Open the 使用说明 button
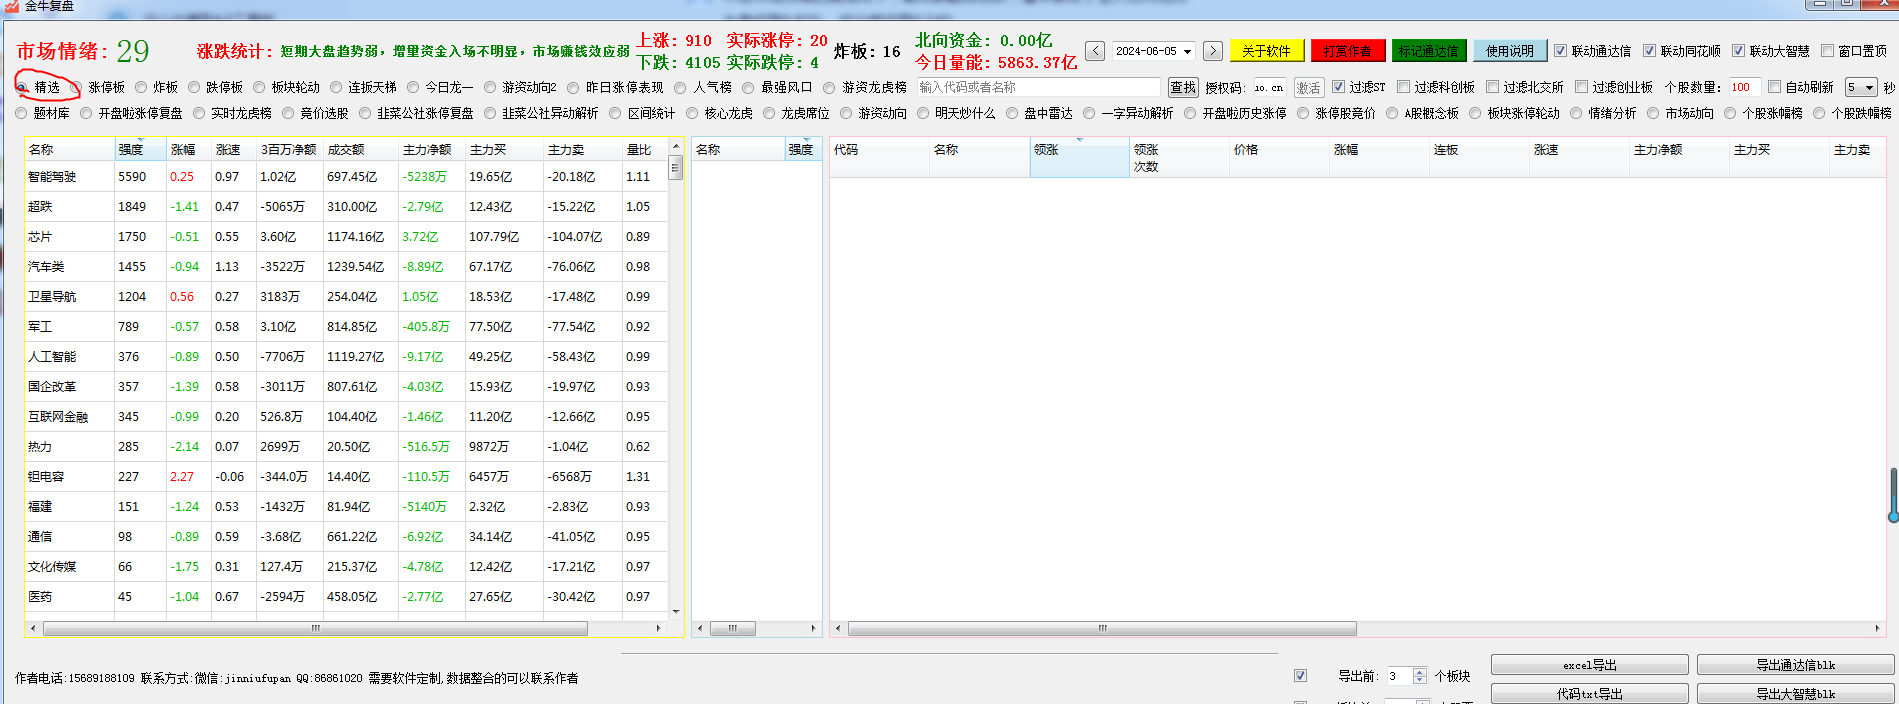 click(x=1509, y=51)
